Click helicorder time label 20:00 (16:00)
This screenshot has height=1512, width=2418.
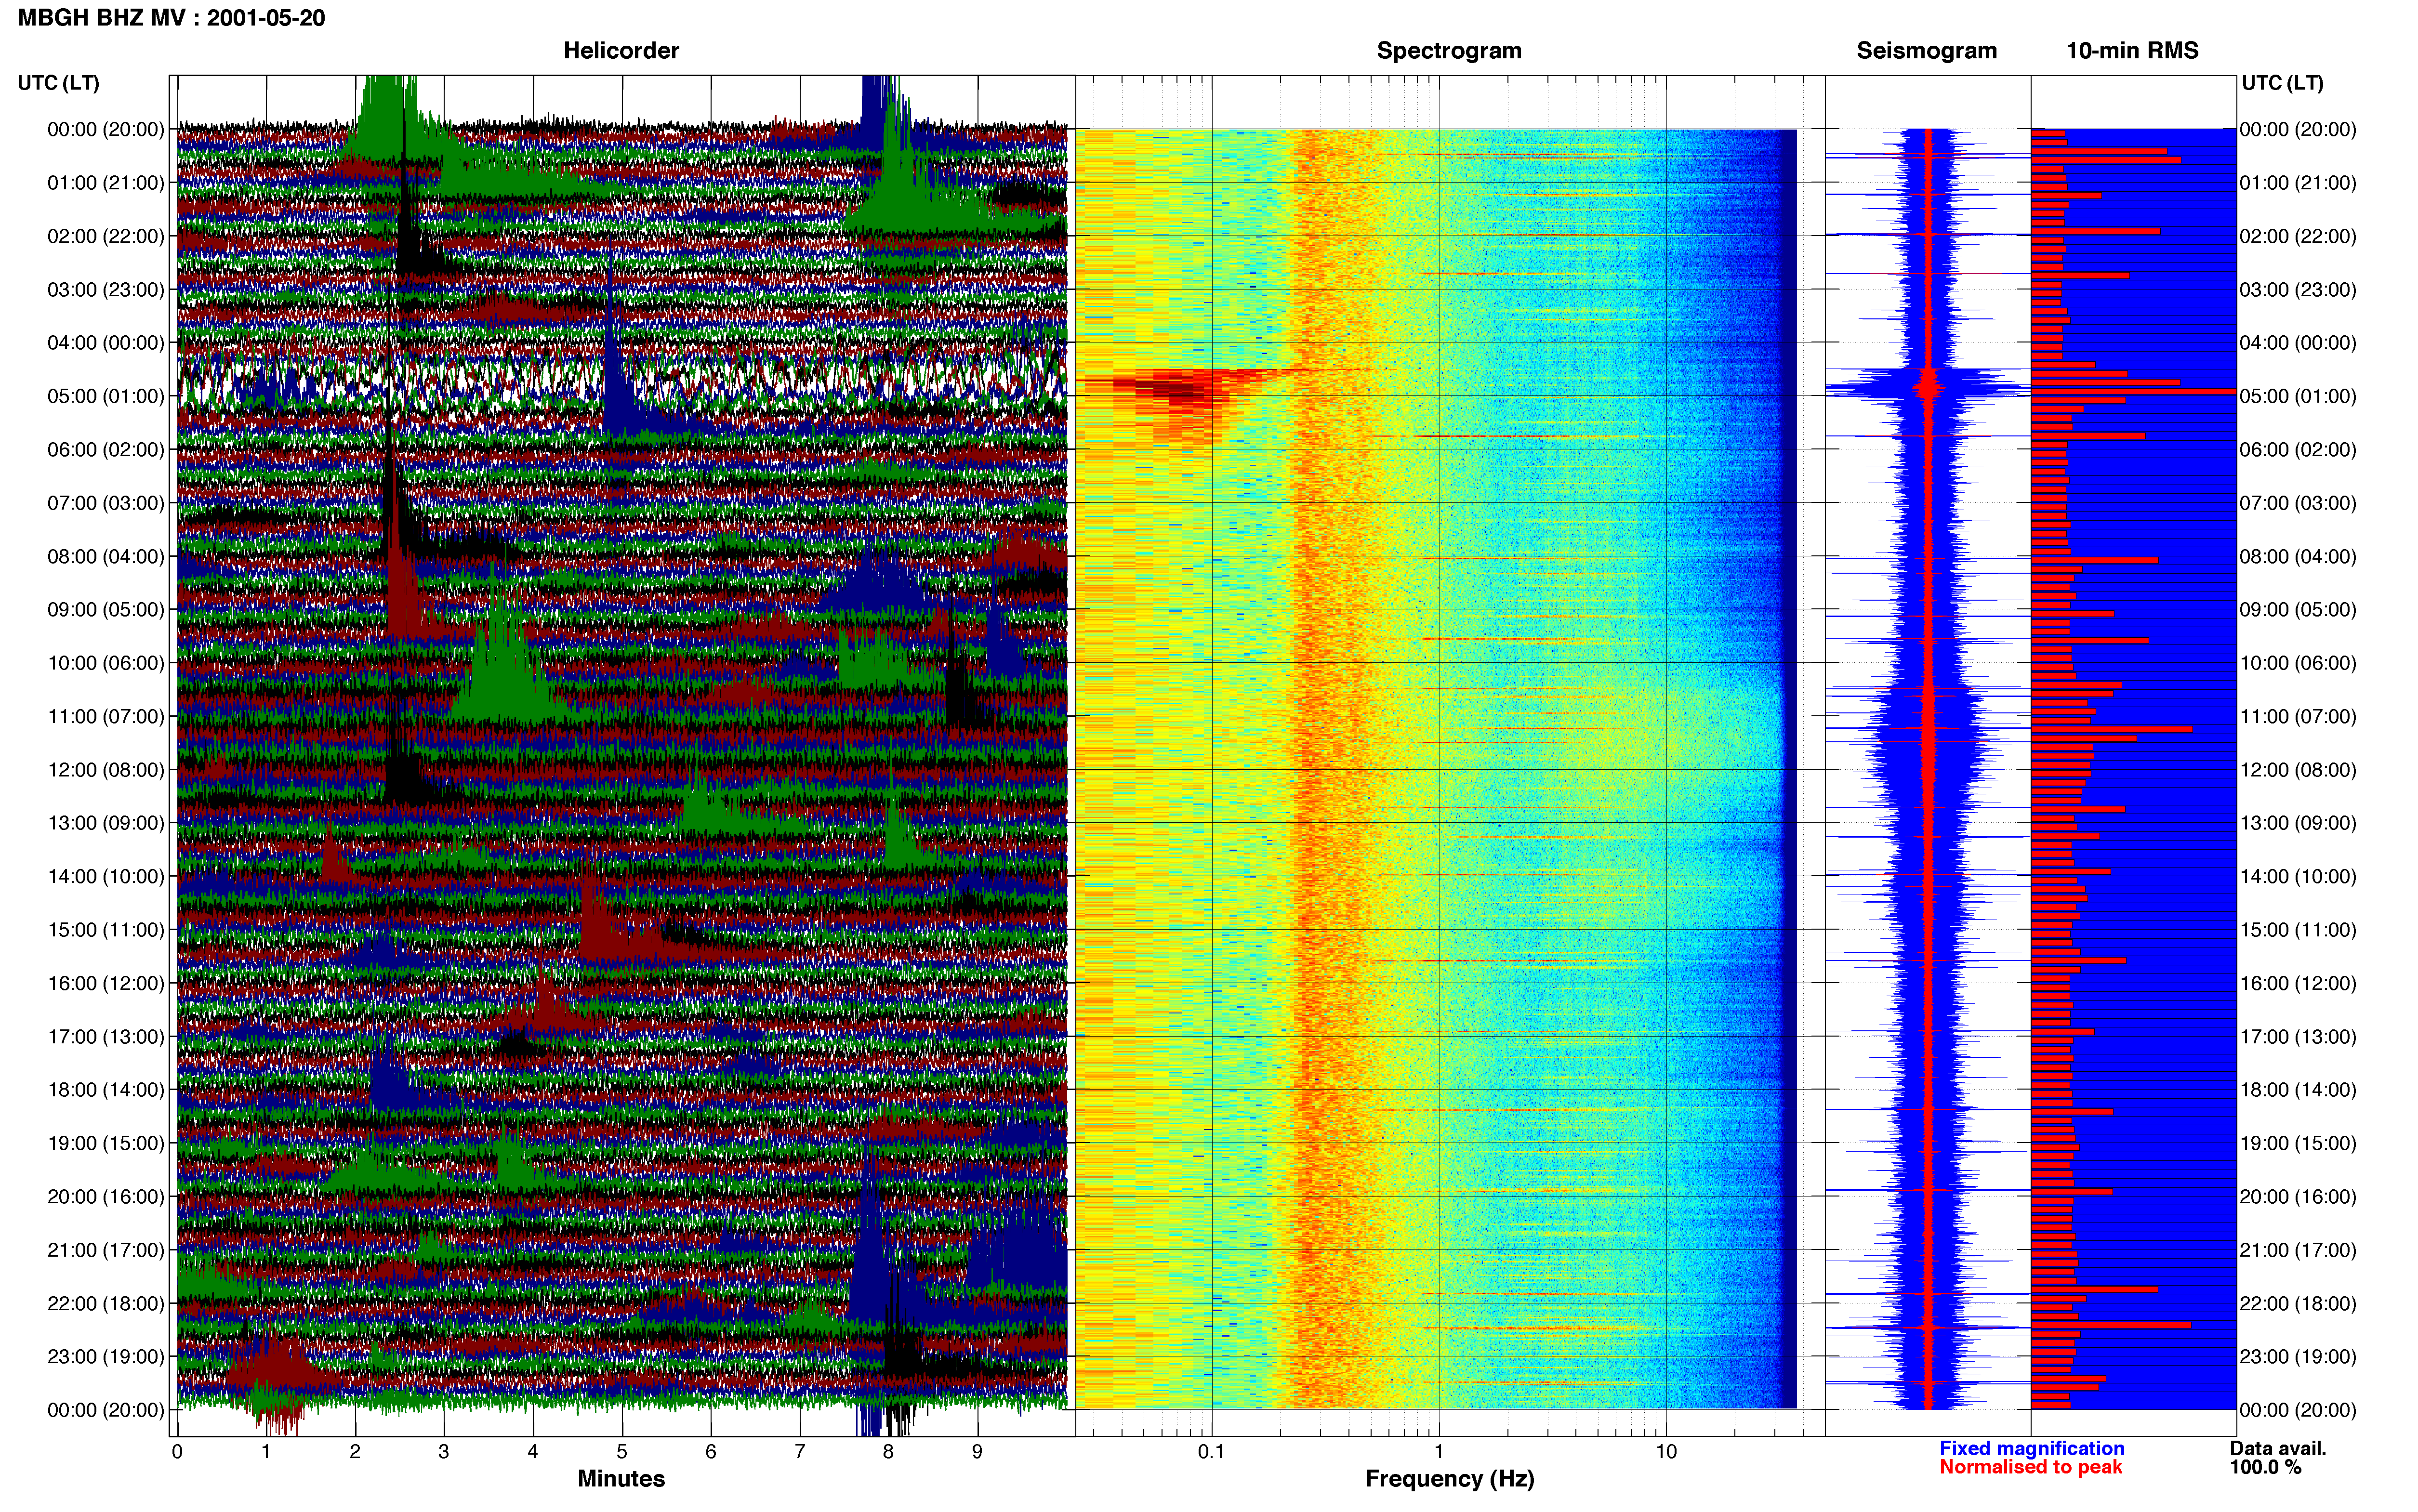pos(106,1197)
